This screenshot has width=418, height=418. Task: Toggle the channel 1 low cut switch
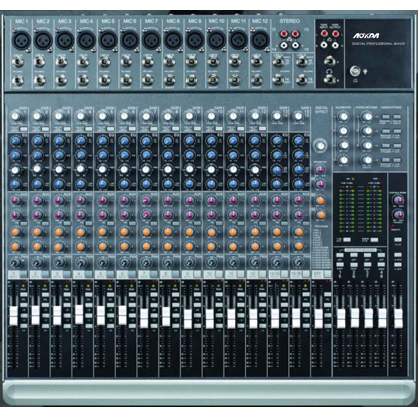(x=23, y=129)
